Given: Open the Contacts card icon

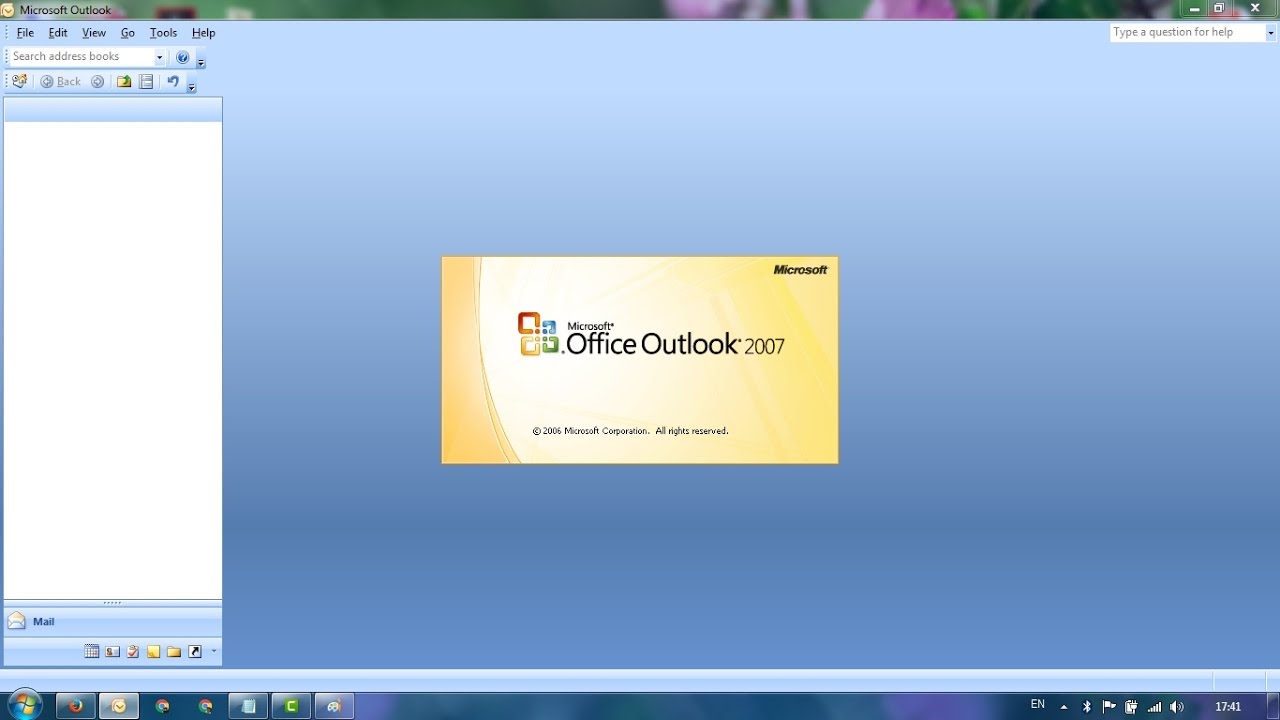Looking at the screenshot, I should [x=112, y=652].
